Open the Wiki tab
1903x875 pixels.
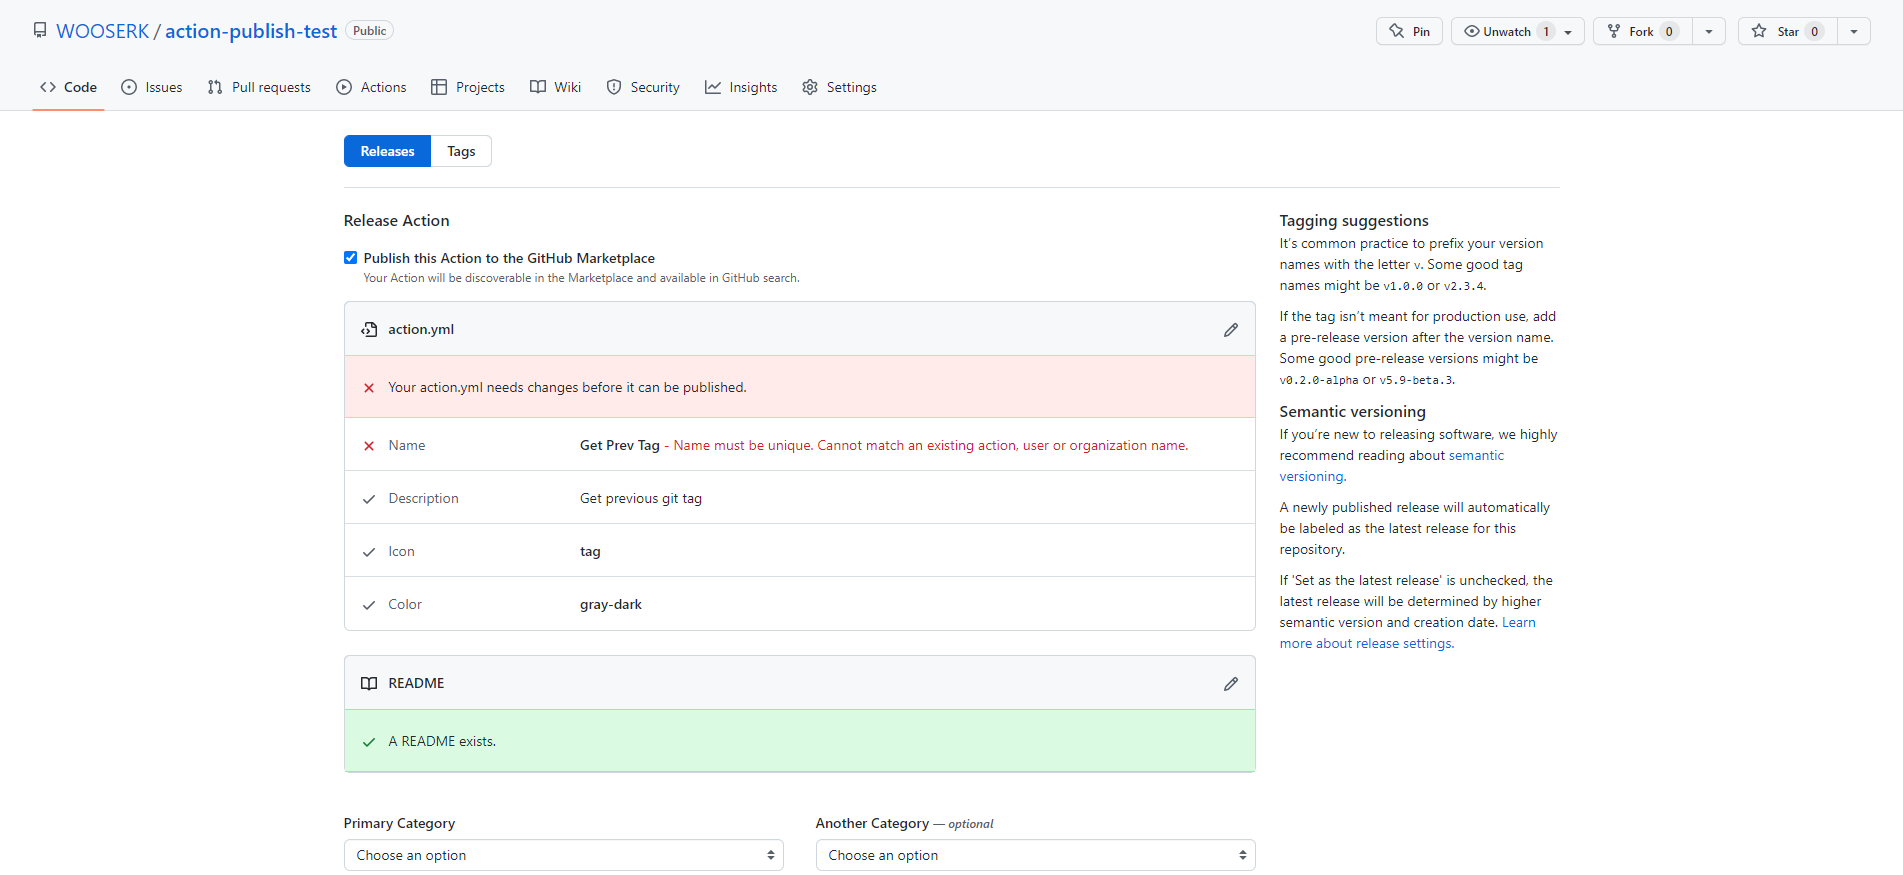tap(555, 87)
